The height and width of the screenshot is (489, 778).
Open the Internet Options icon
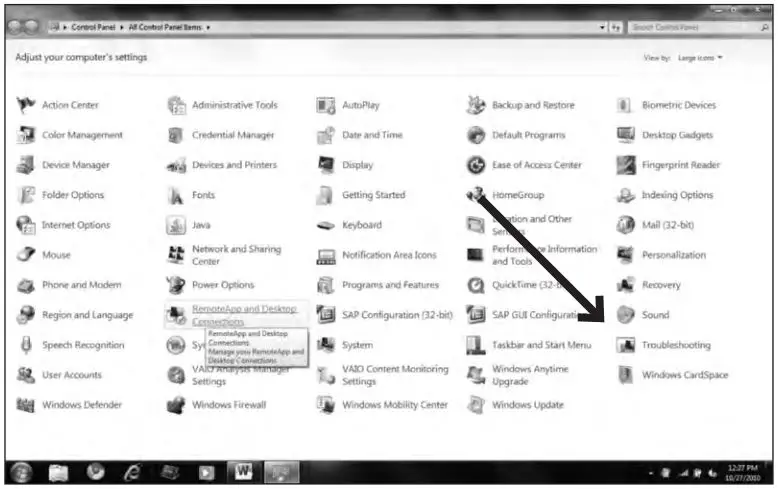26,225
